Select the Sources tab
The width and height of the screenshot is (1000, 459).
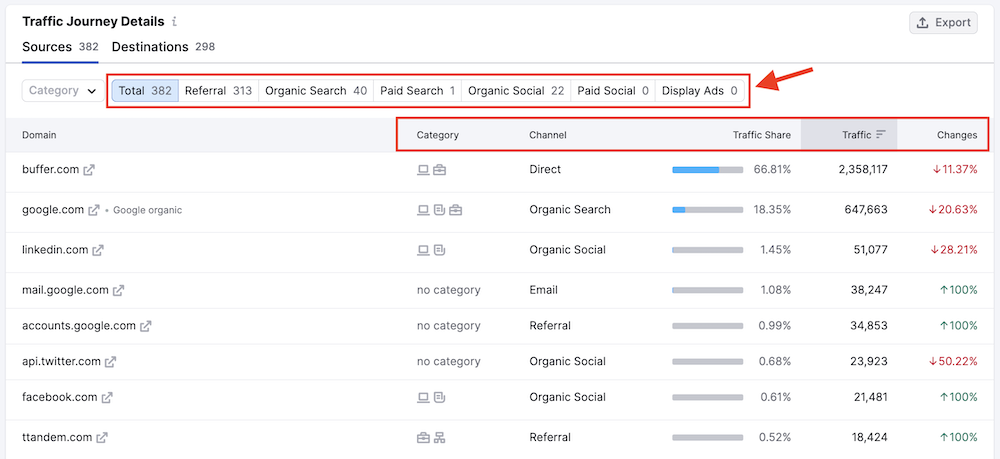[60, 47]
